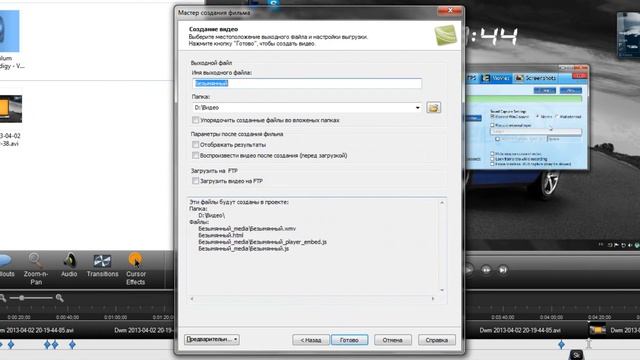Click the 0:00:40:00 mark on the timeline ruler
The height and width of the screenshot is (360, 640).
pyautogui.click(x=68, y=317)
